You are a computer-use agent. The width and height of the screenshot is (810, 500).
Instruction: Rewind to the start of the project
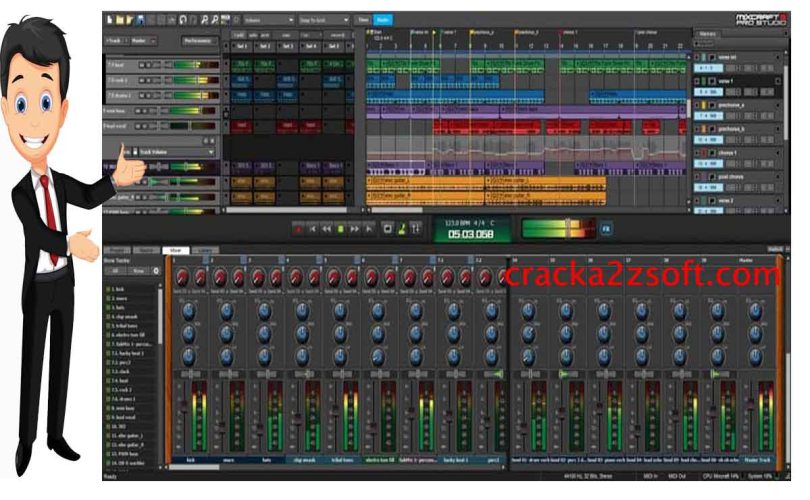313,229
